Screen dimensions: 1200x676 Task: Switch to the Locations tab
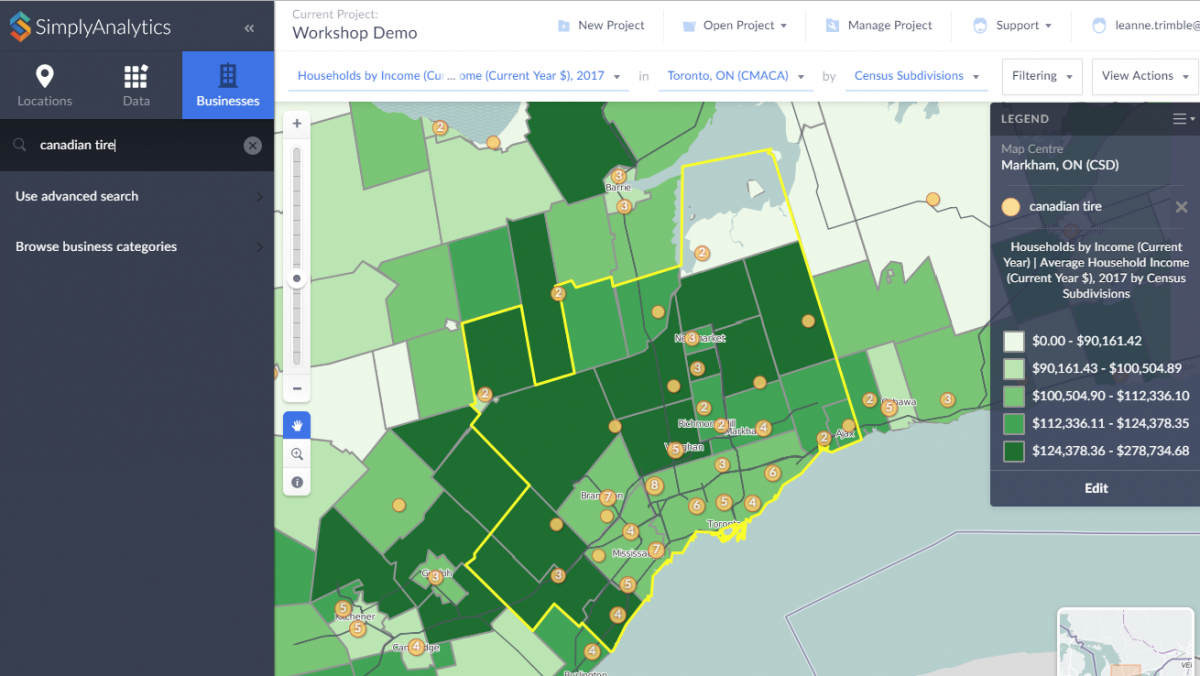pos(45,86)
